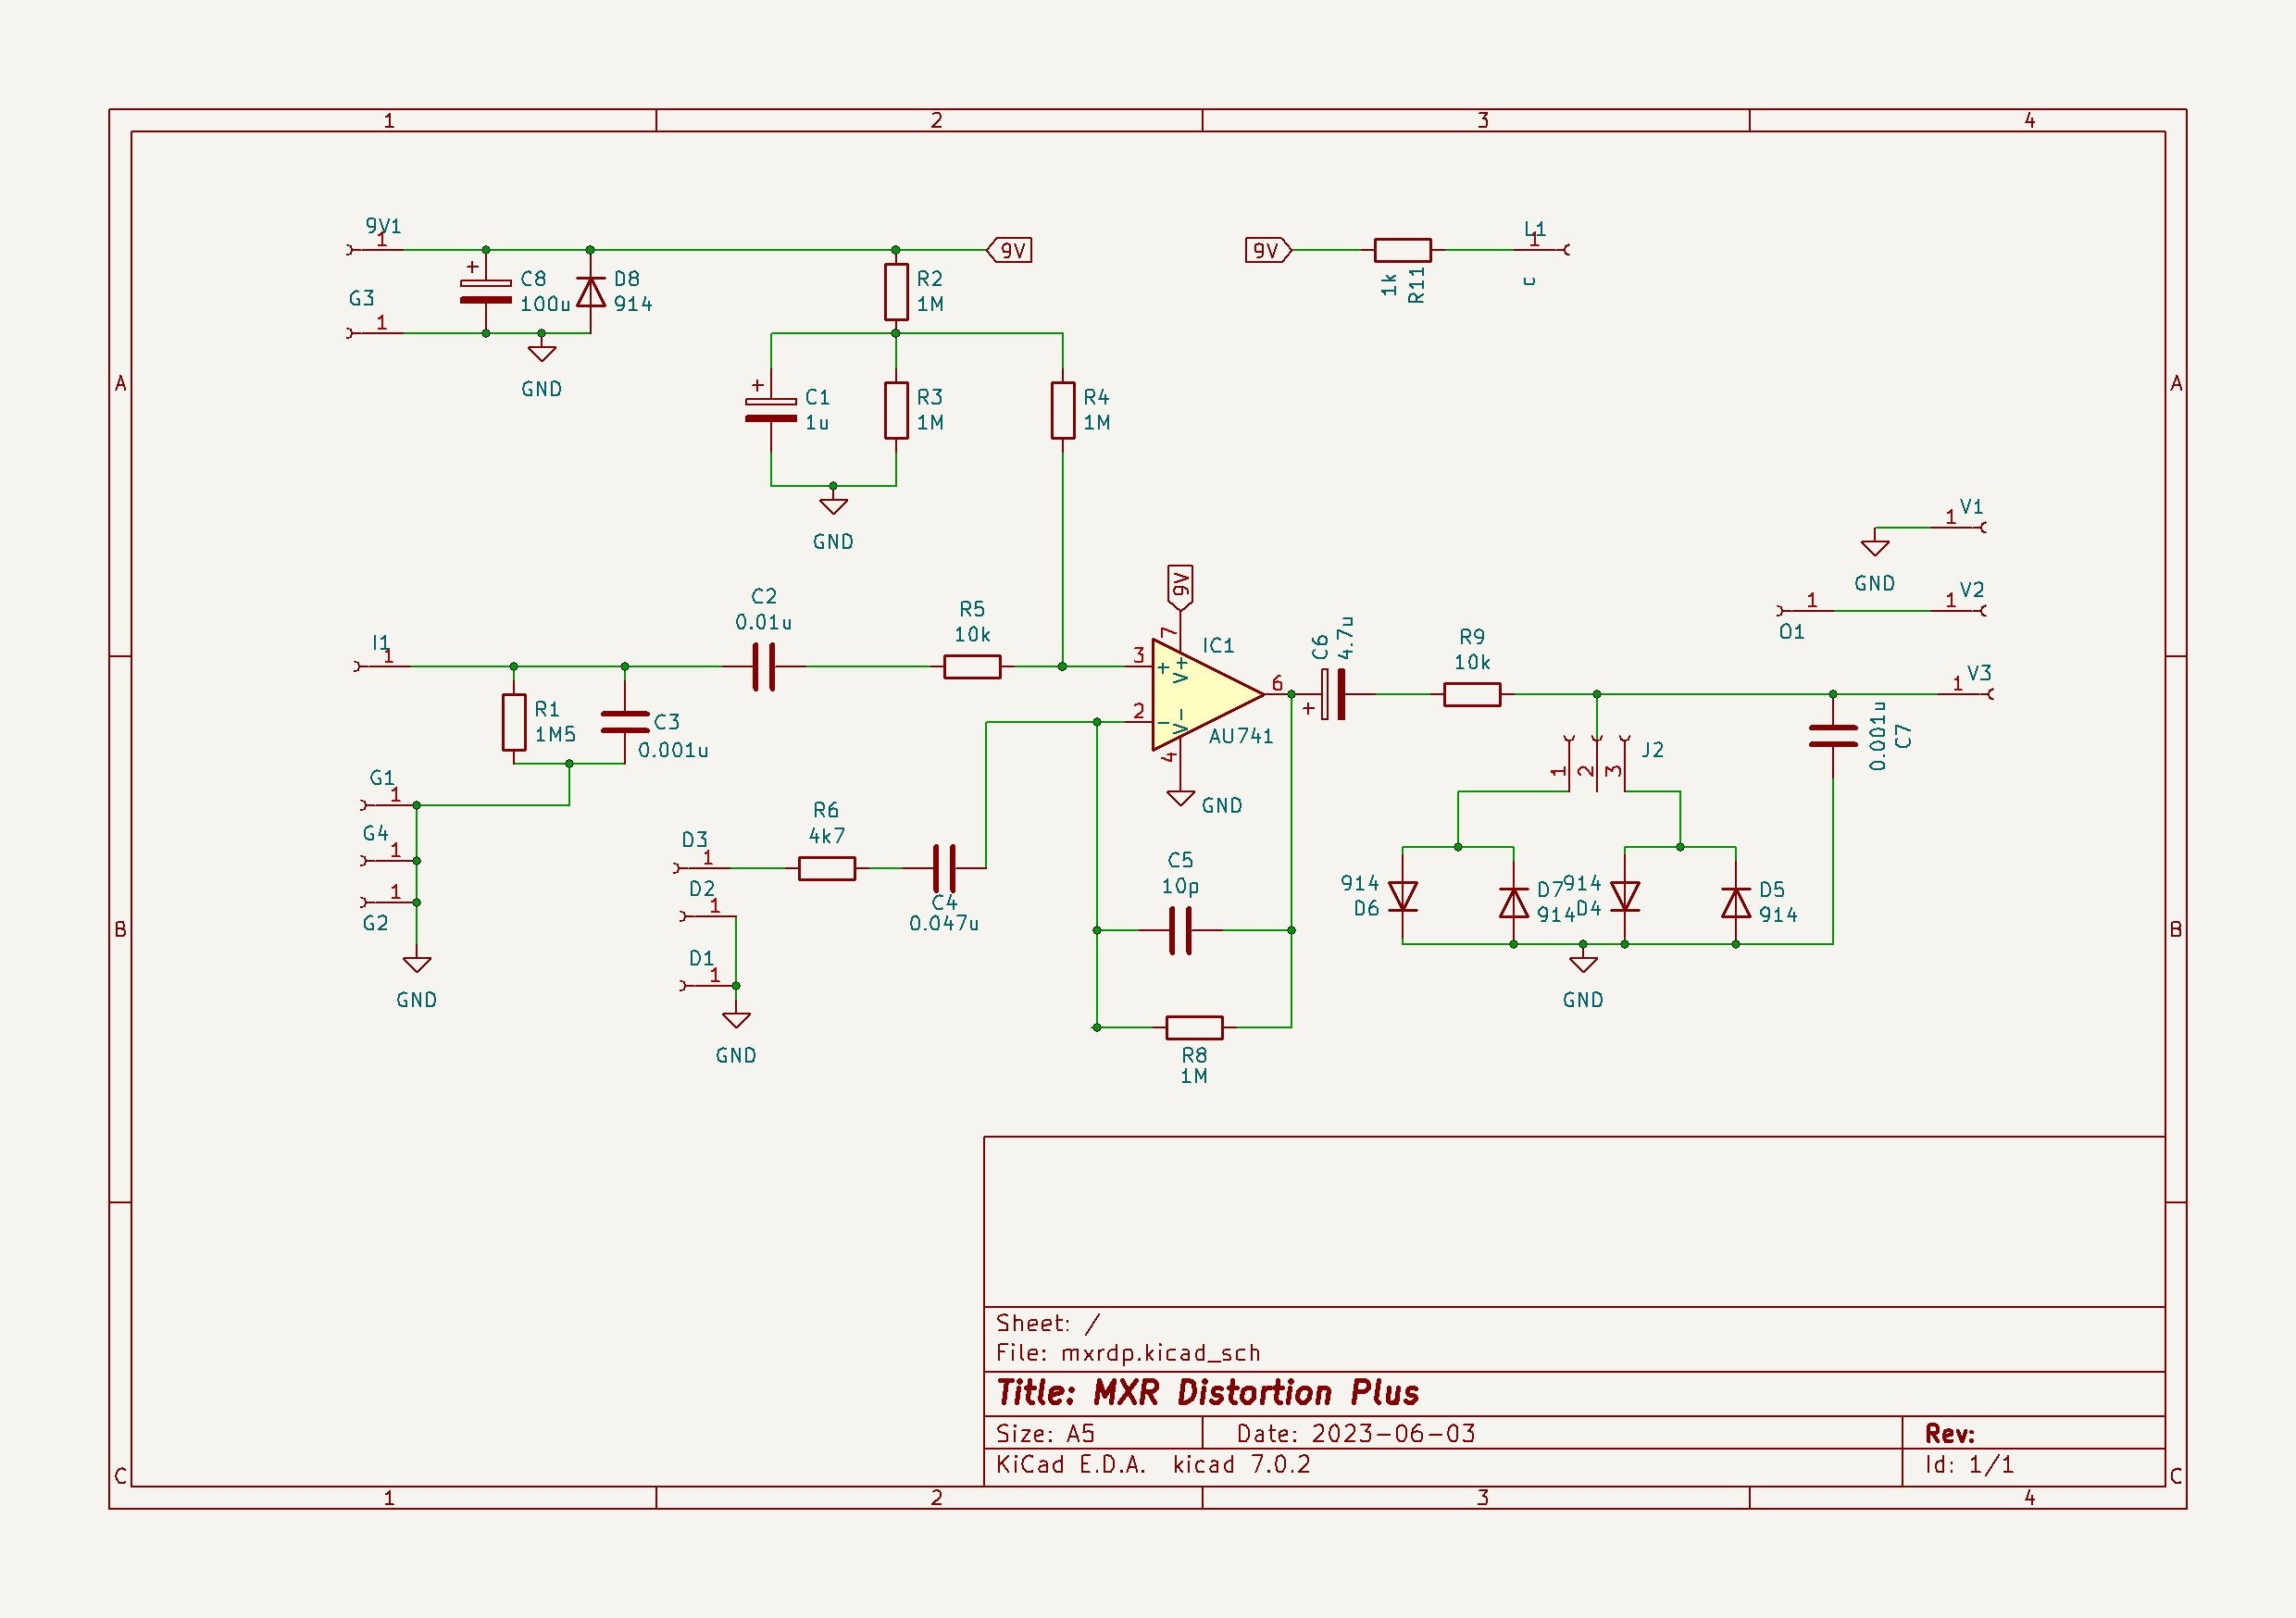The width and height of the screenshot is (2296, 1618).
Task: Click the R1 1M5 resistor symbol
Action: point(514,722)
